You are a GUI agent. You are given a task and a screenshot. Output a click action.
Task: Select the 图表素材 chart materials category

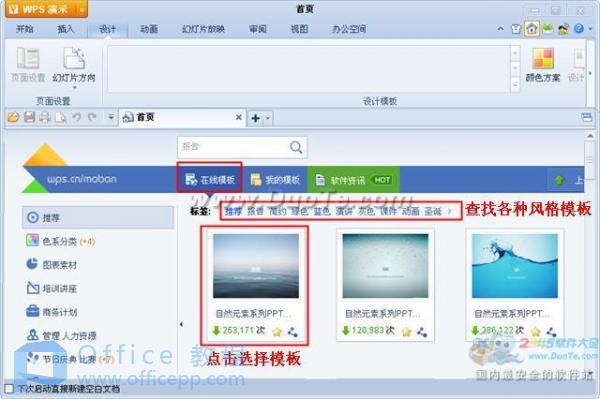pos(52,265)
